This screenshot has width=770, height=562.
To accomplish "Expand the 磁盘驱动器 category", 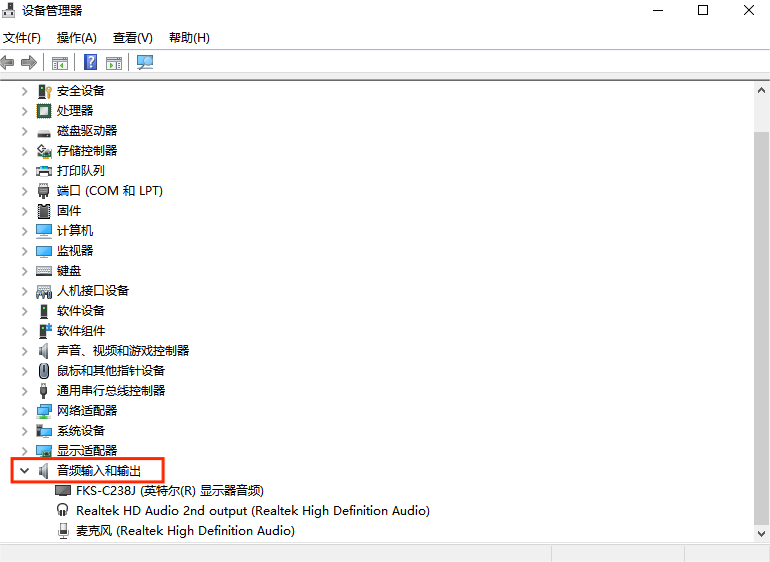I will pyautogui.click(x=24, y=131).
